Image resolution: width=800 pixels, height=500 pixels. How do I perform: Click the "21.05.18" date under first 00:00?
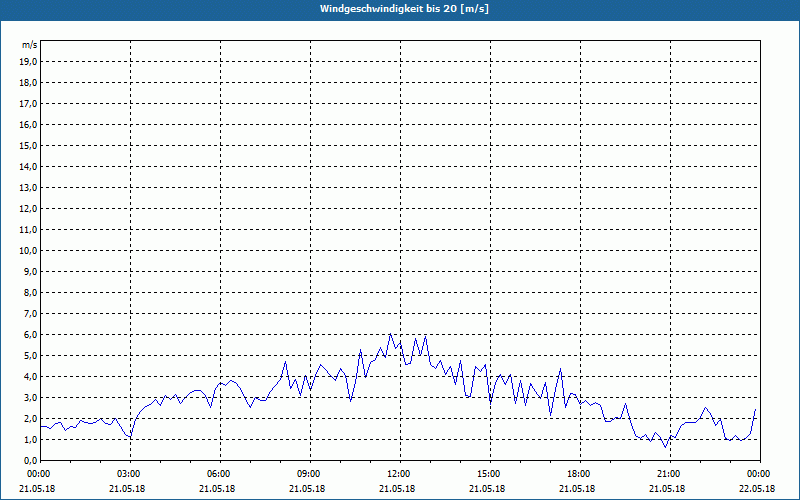click(37, 489)
